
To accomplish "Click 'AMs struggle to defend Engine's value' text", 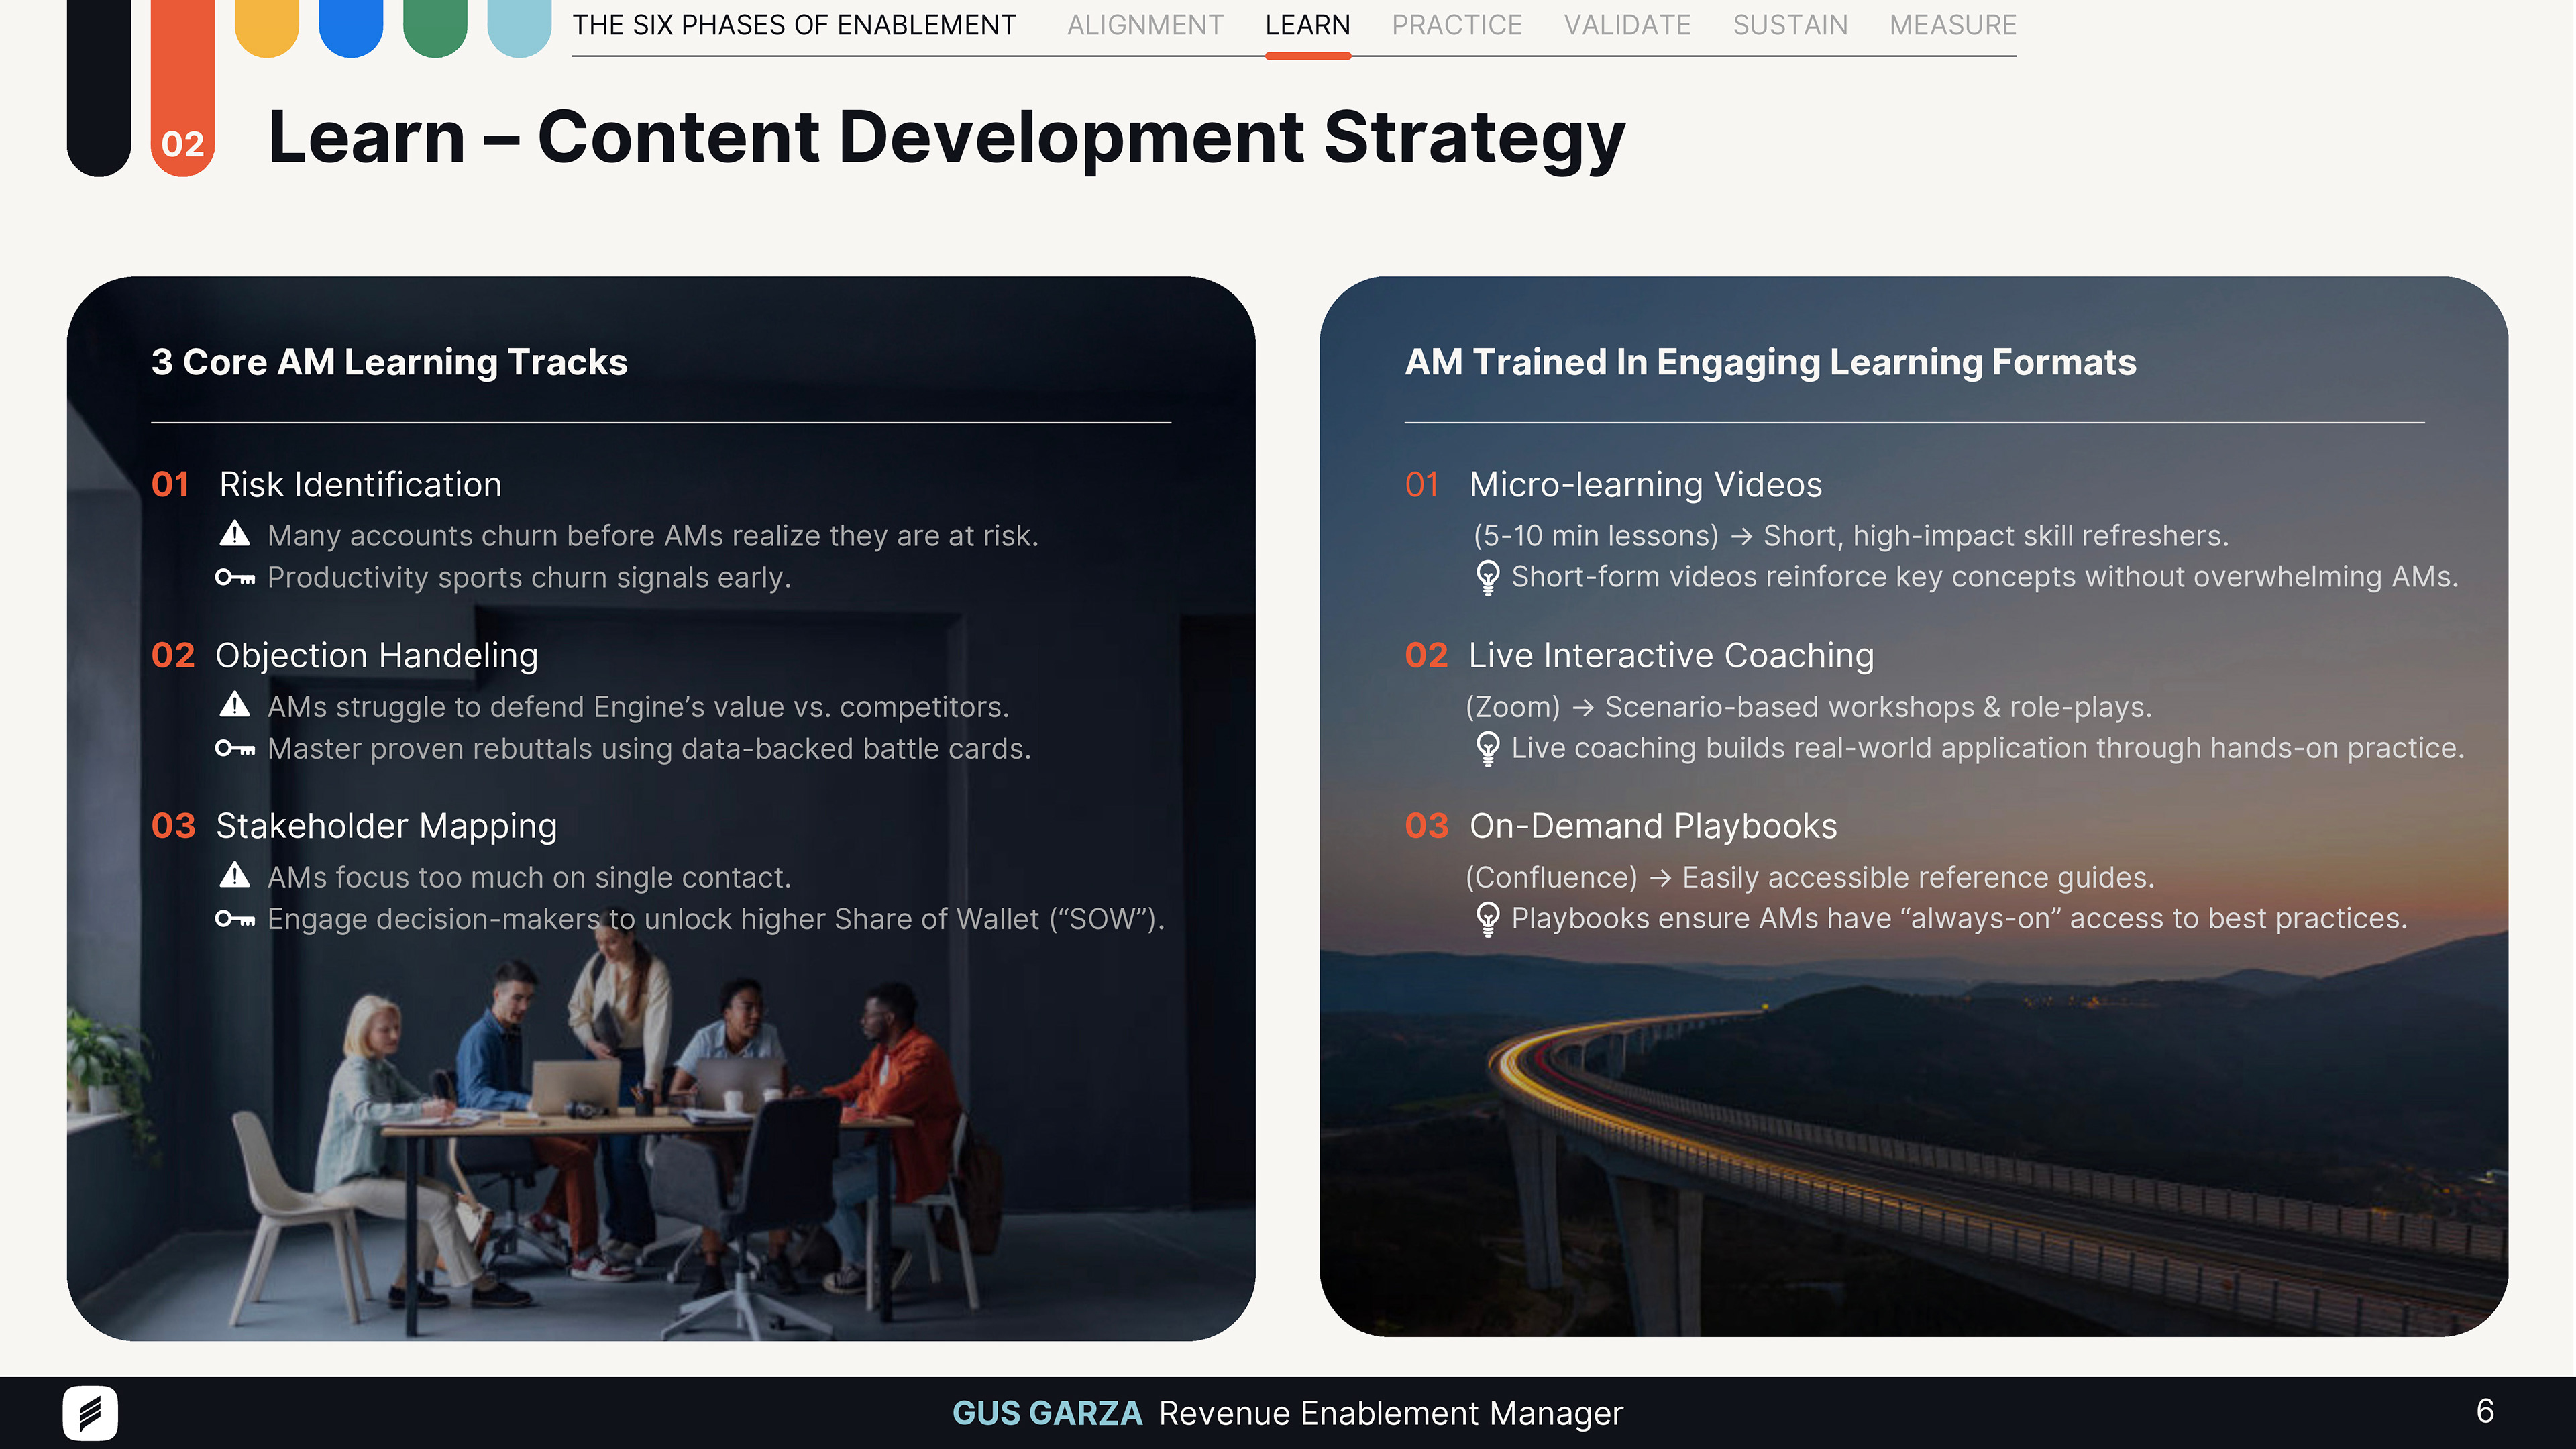I will point(638,707).
